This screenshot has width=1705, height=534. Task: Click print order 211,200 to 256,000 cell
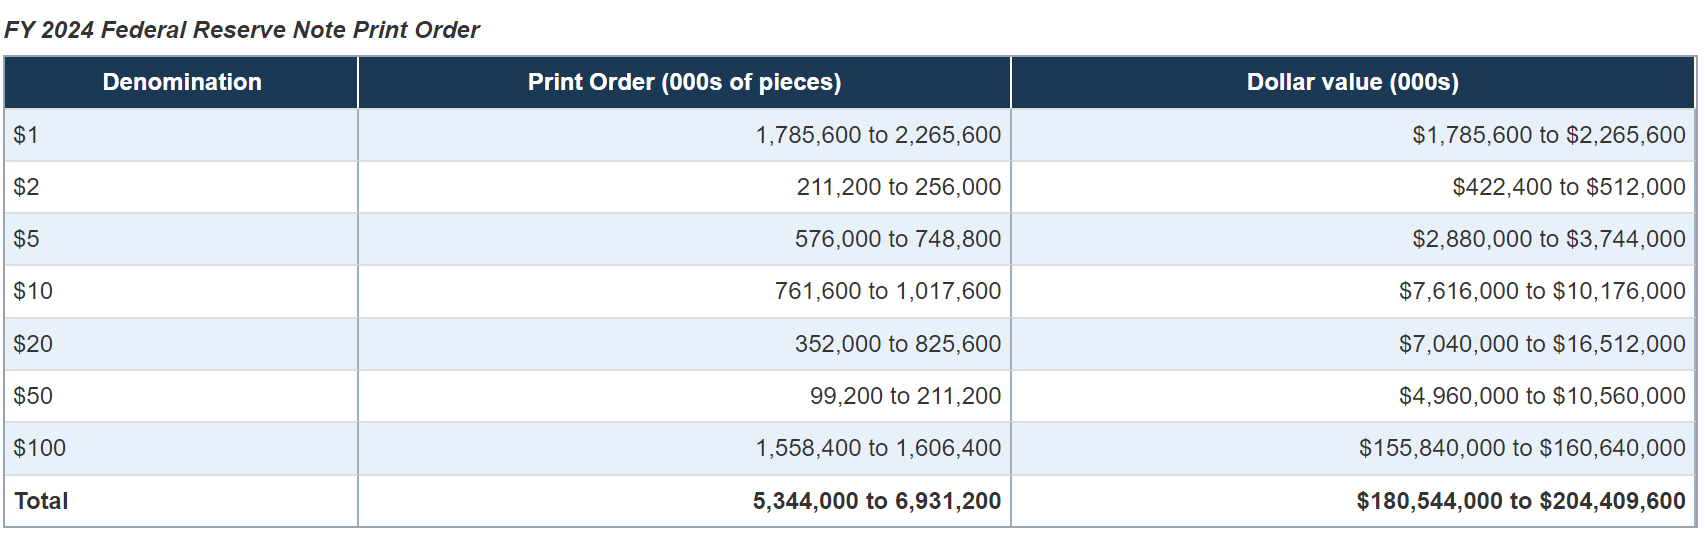coord(898,187)
